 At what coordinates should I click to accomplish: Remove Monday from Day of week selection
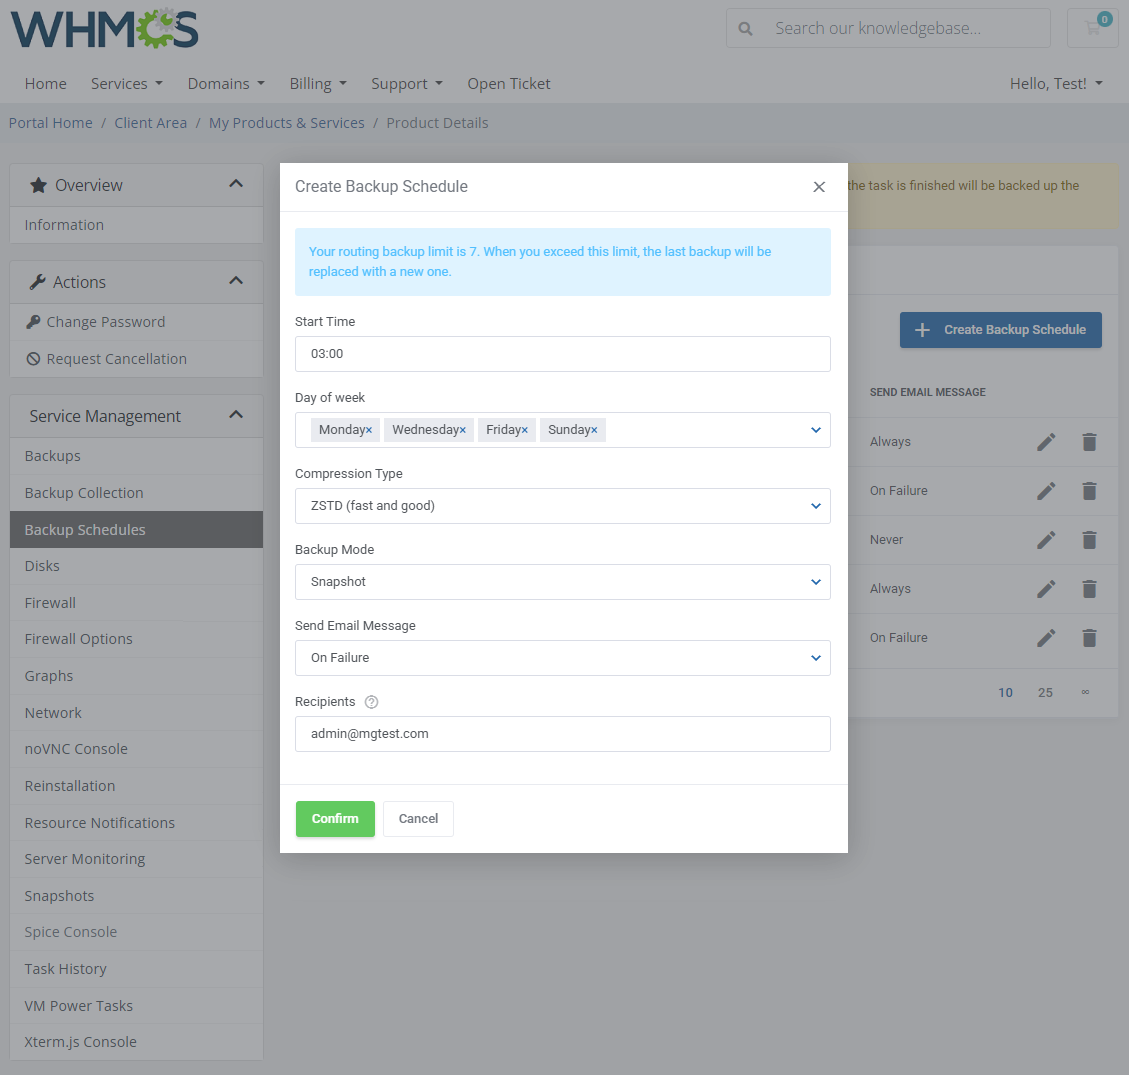point(367,429)
